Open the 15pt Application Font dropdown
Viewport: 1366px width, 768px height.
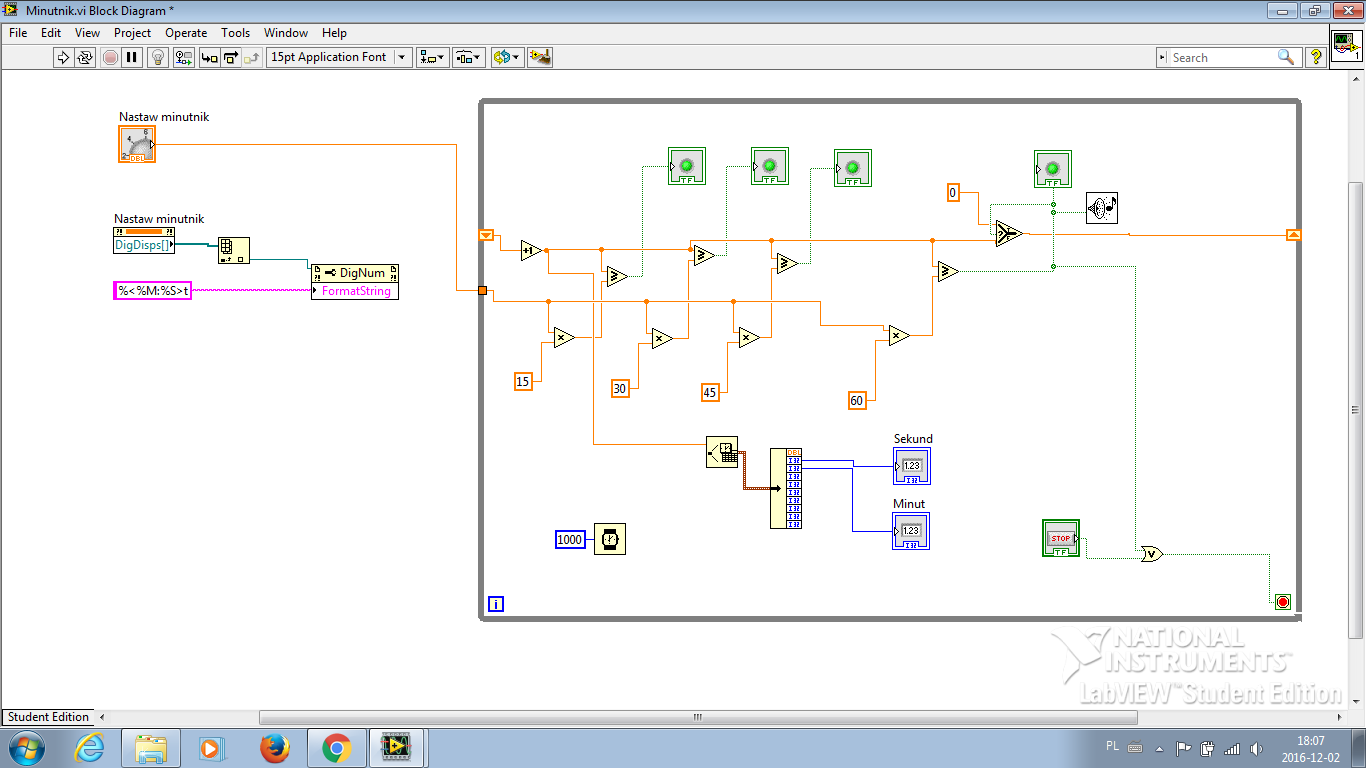click(x=339, y=57)
